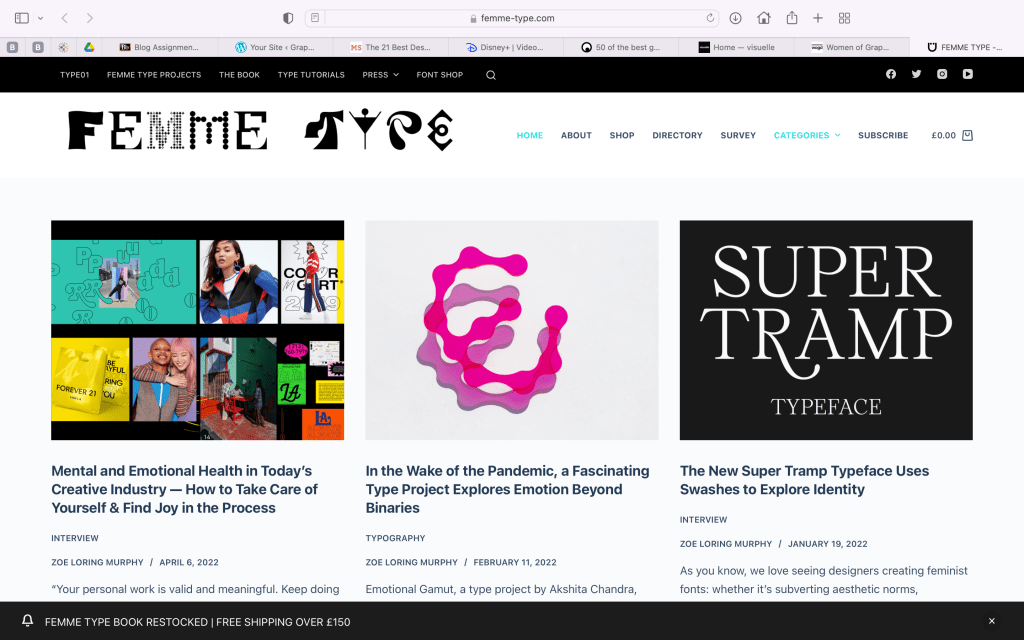This screenshot has width=1024, height=640.
Task: Open the Instagram social icon
Action: 942,74
